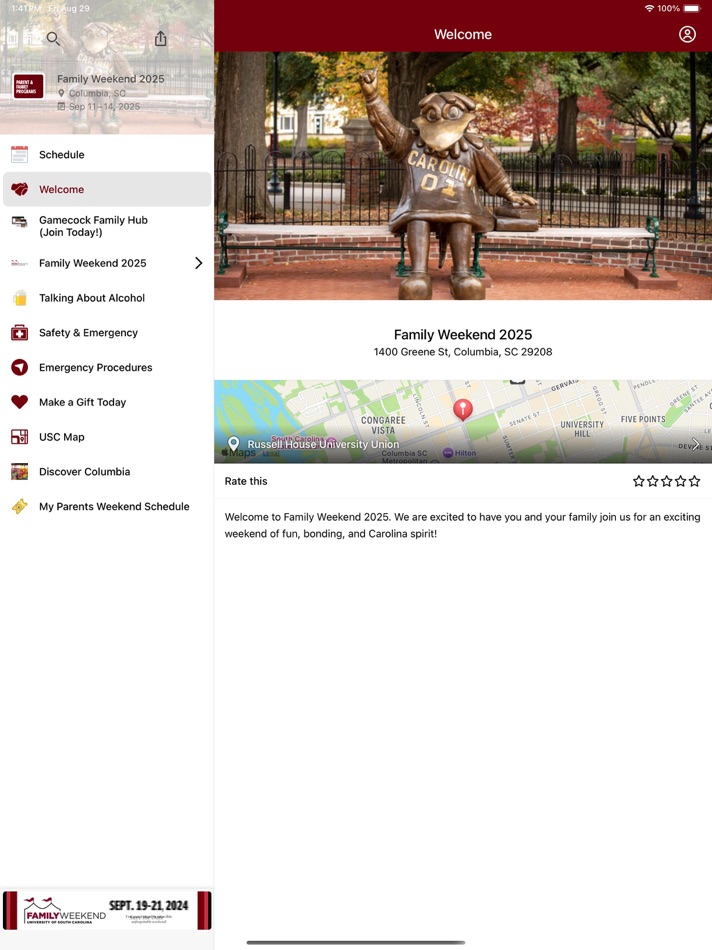The width and height of the screenshot is (712, 950).
Task: Rate this two stars
Action: point(653,481)
